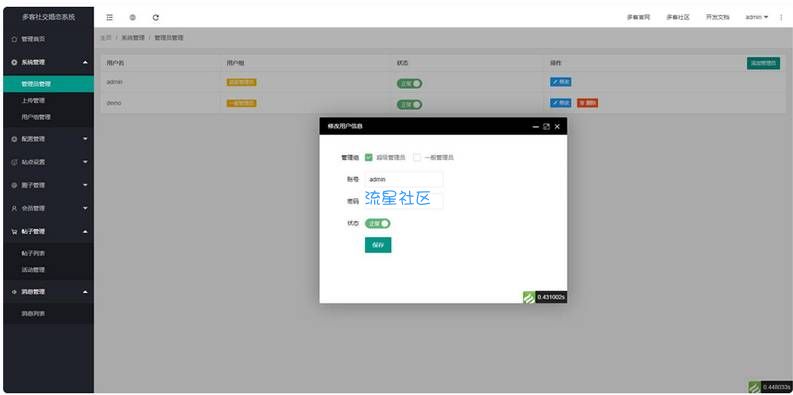
Task: Expand the 圈子管理 menu arrow
Action: (x=85, y=185)
